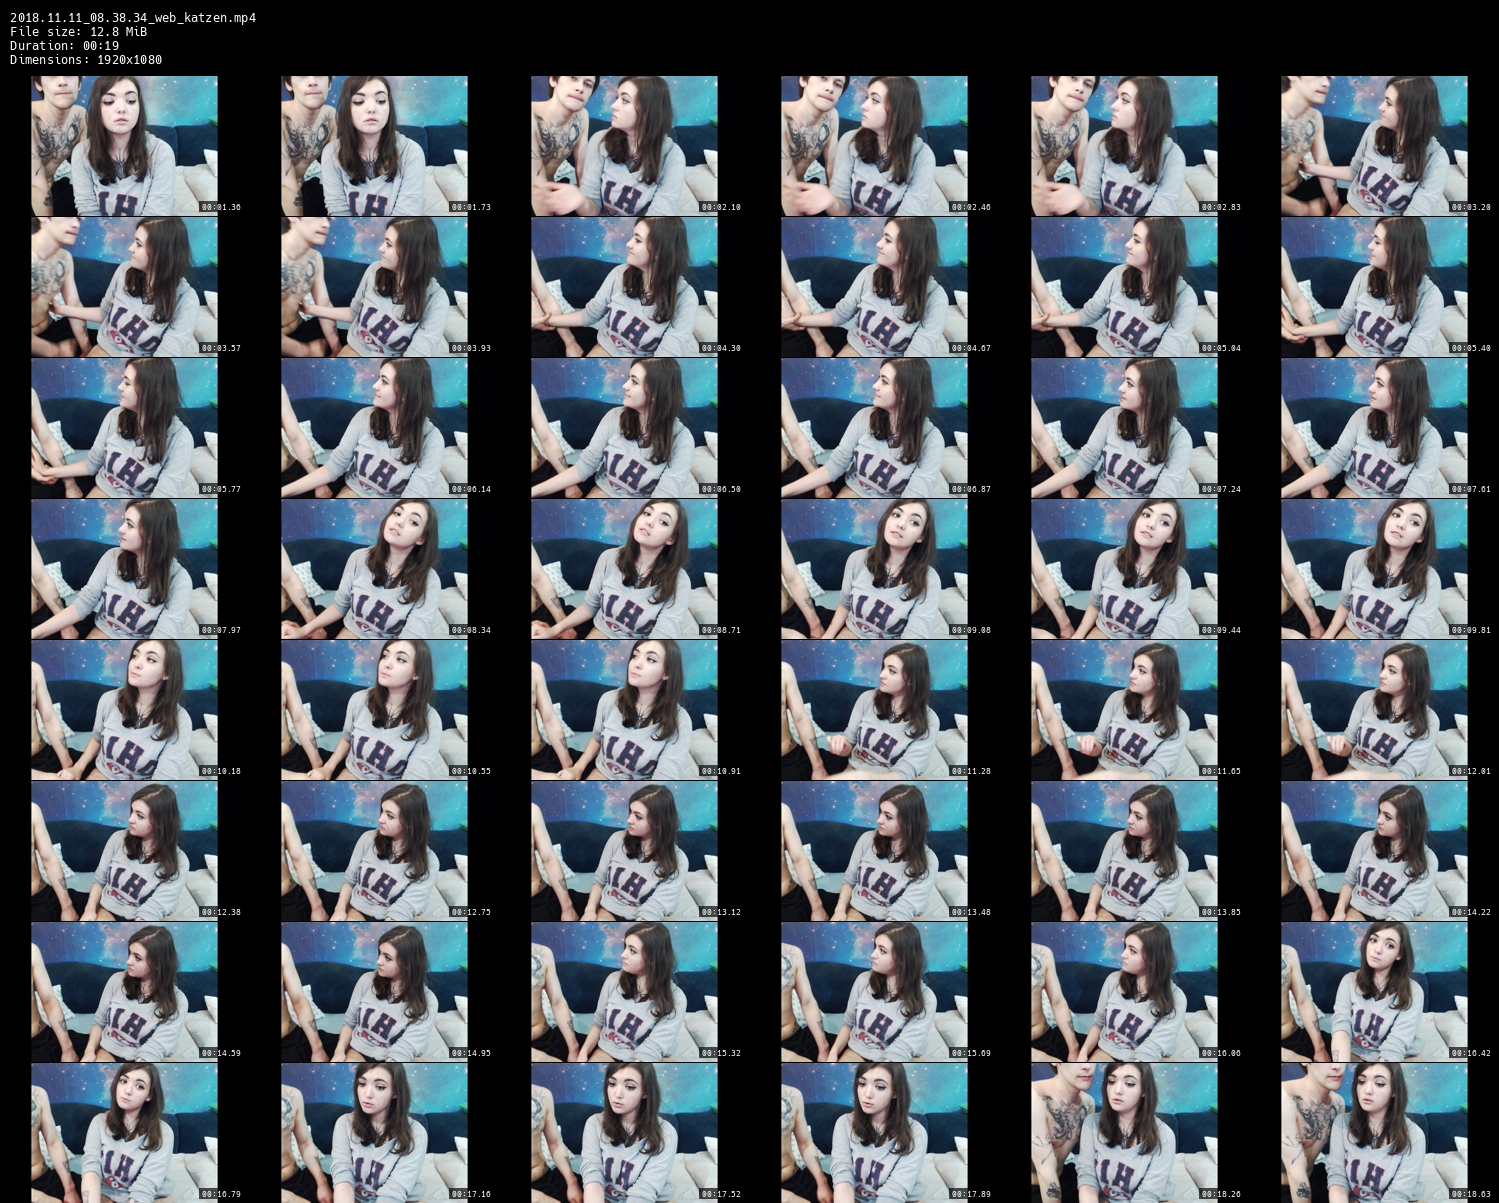Click the 'Duration: 00:19' line
The image size is (1499, 1203).
65,46
